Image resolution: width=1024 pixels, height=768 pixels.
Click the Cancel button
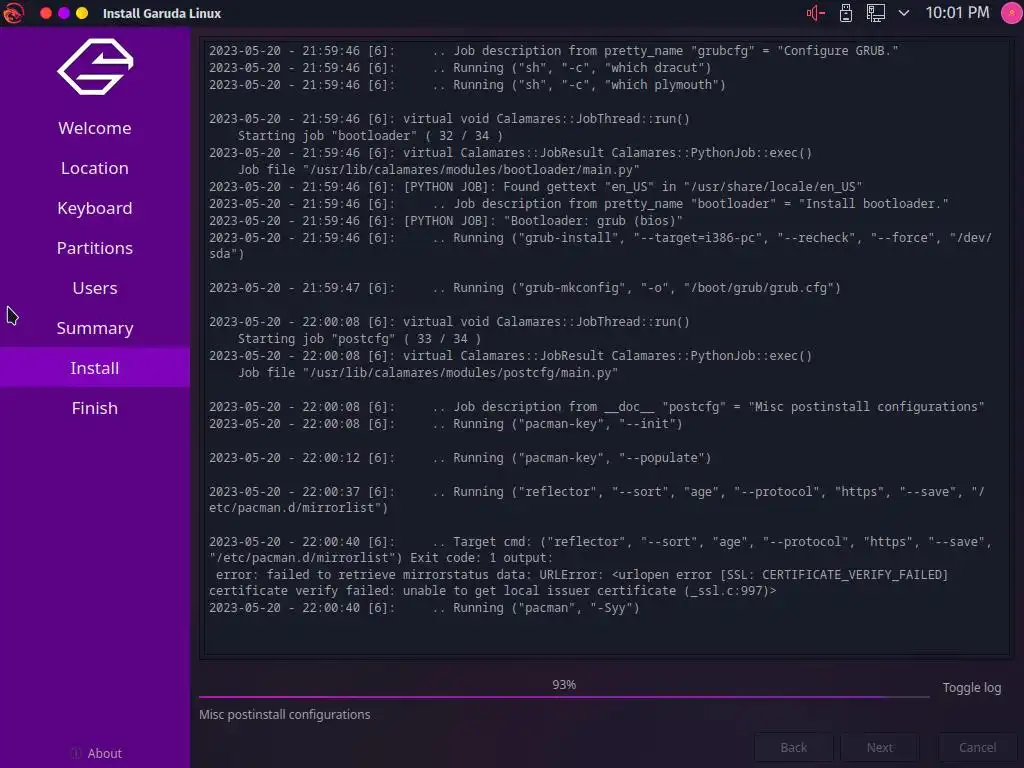click(x=977, y=747)
